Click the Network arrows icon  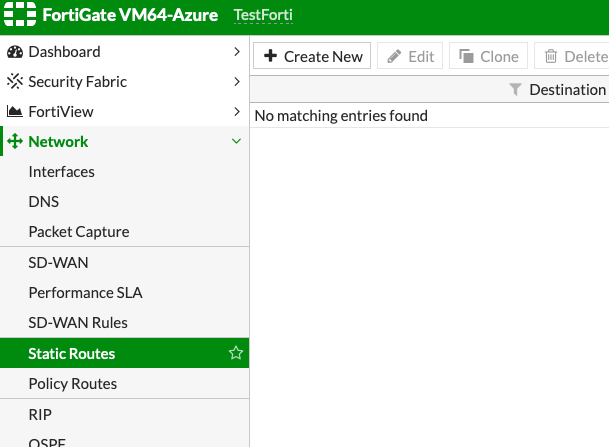point(15,141)
